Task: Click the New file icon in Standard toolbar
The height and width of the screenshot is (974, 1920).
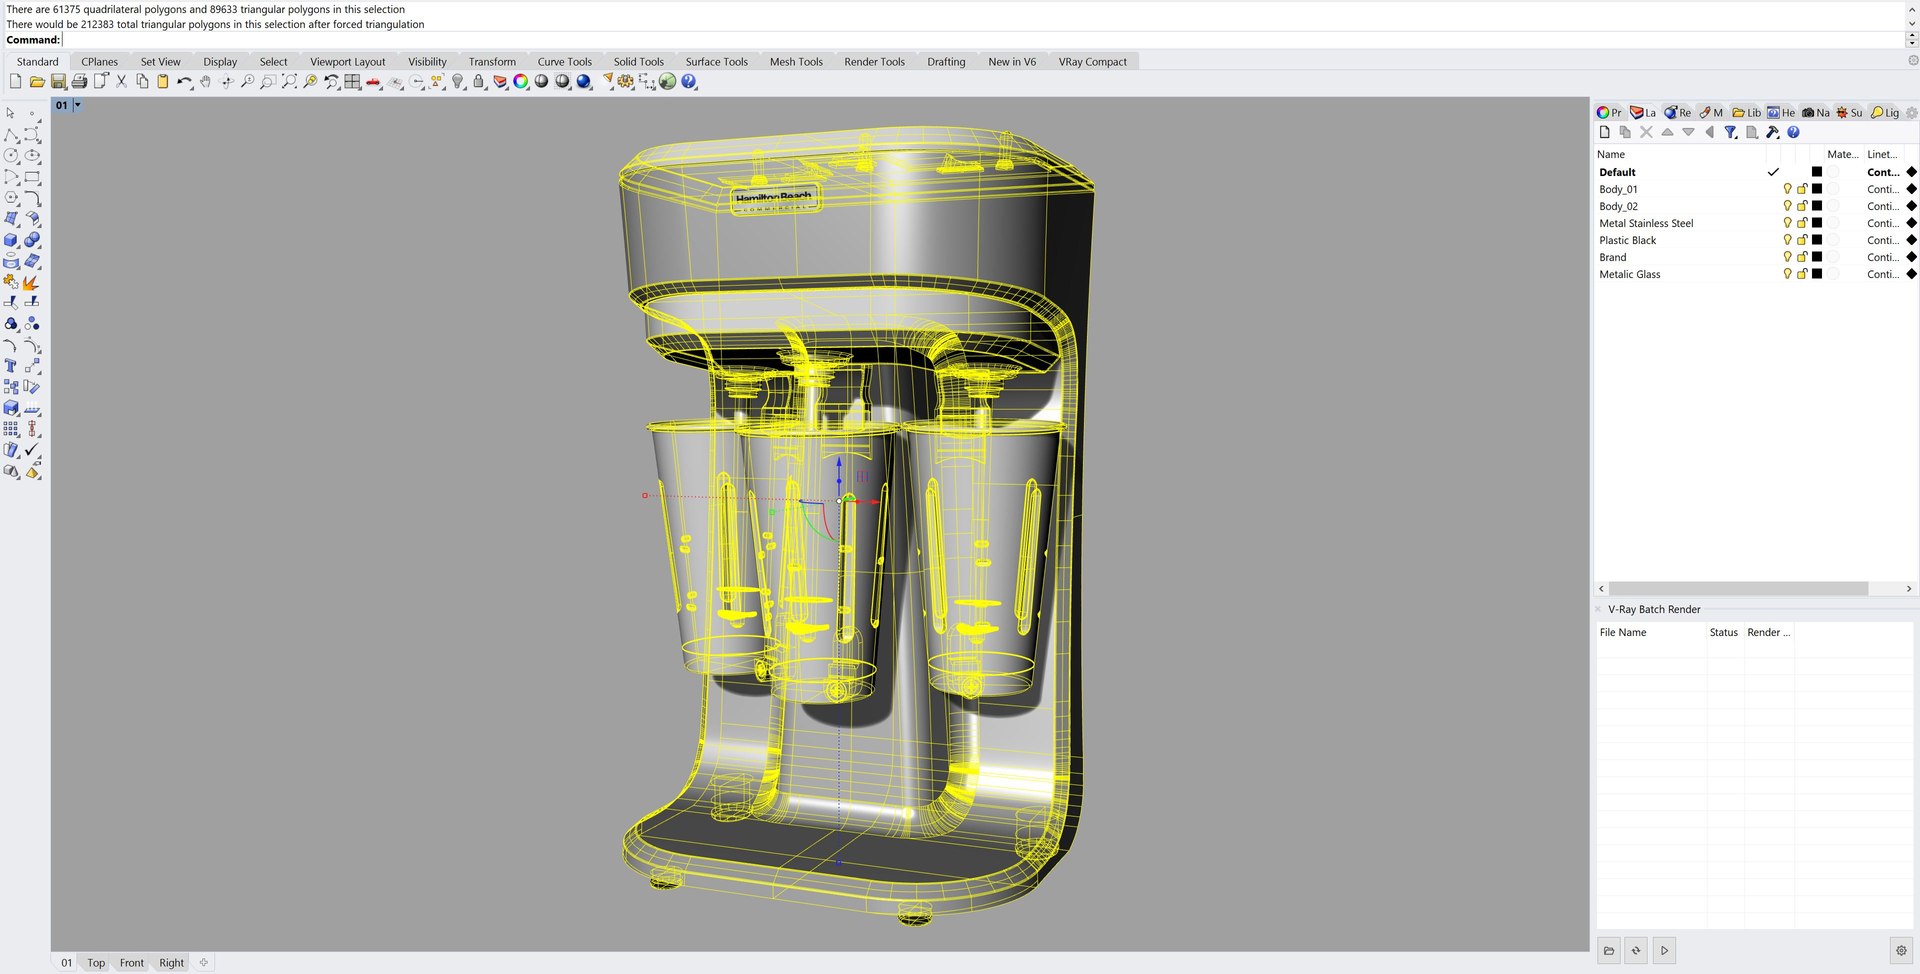Action: (15, 82)
